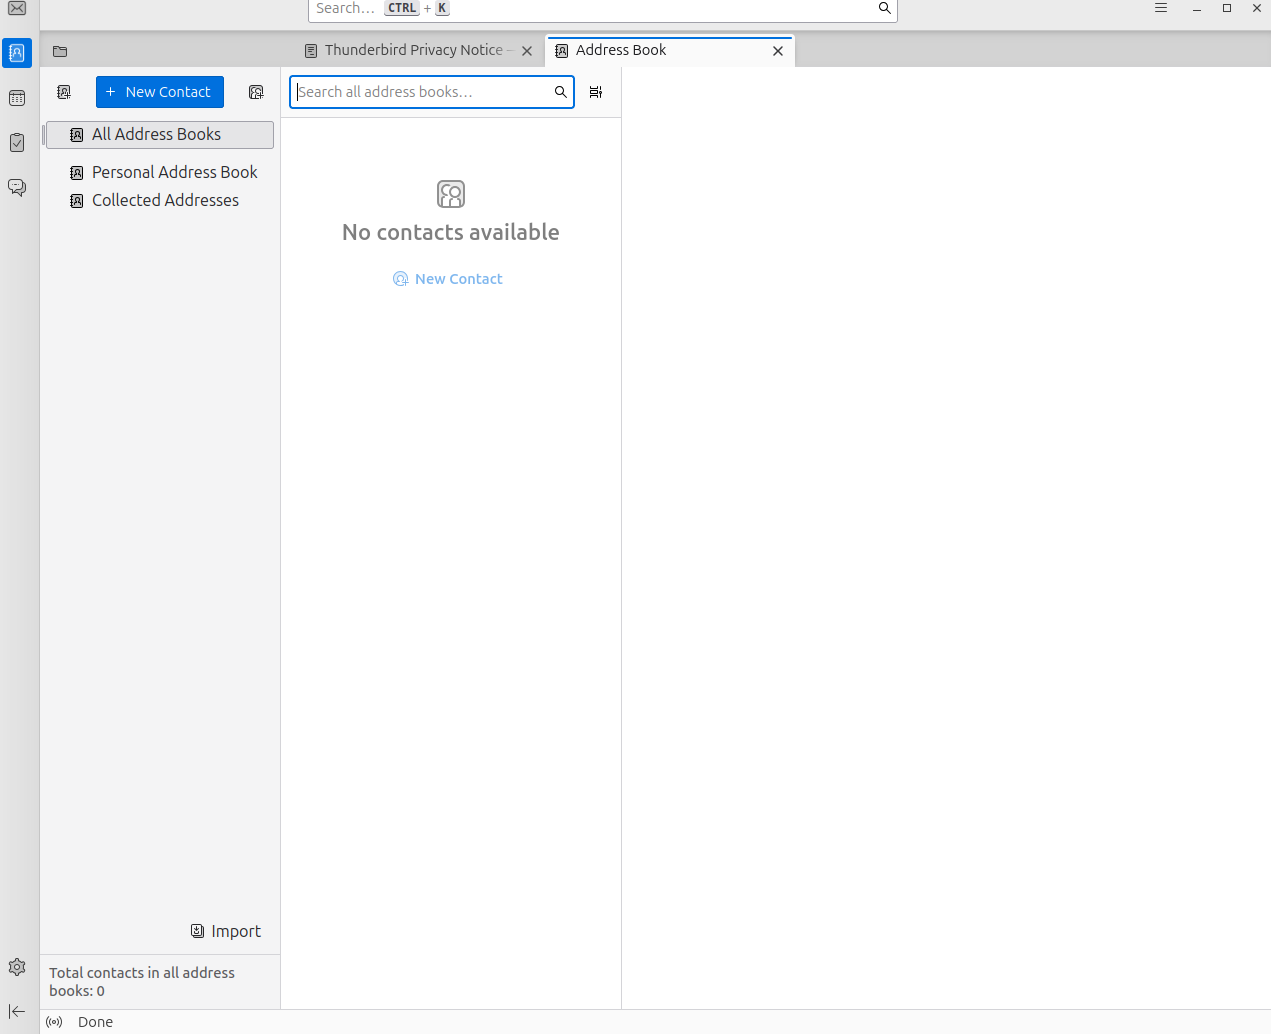This screenshot has width=1271, height=1034.
Task: Click the Import button
Action: pyautogui.click(x=226, y=931)
